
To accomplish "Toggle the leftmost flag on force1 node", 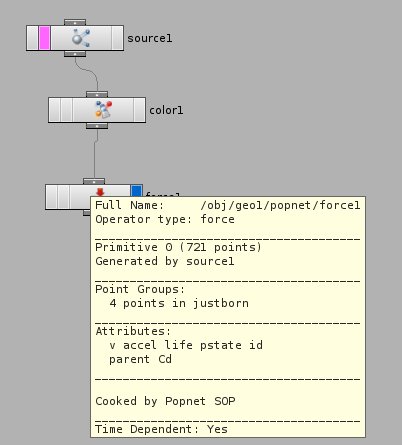I will pos(52,197).
